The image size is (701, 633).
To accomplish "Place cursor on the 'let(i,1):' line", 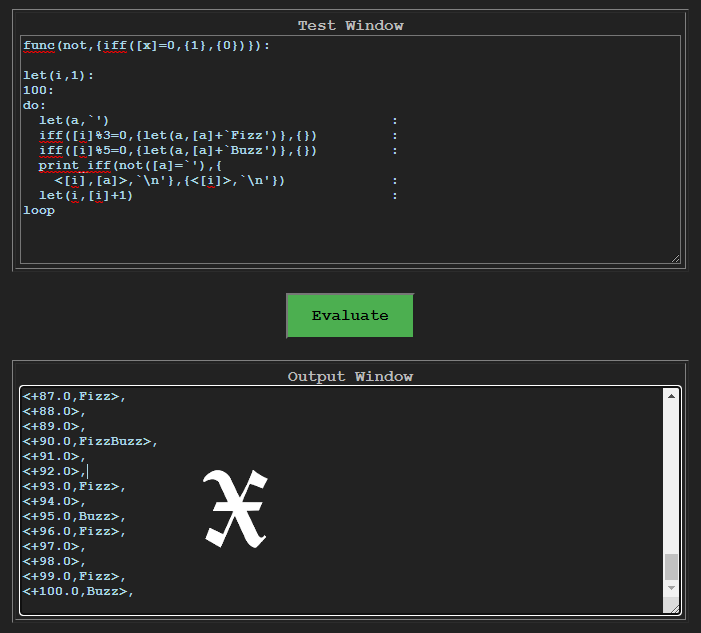I will click(58, 75).
